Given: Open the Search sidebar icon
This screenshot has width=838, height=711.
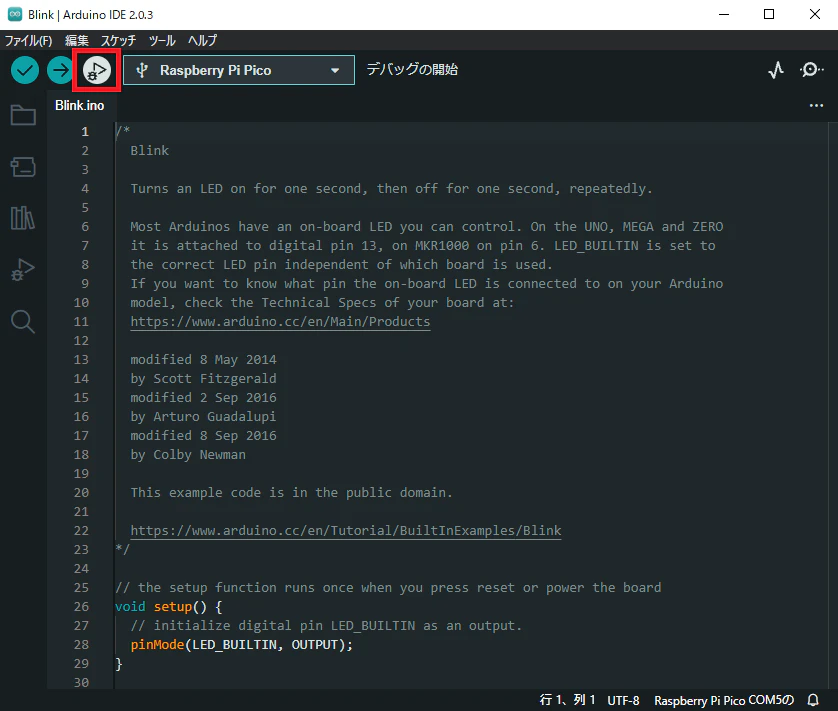Looking at the screenshot, I should (x=23, y=321).
